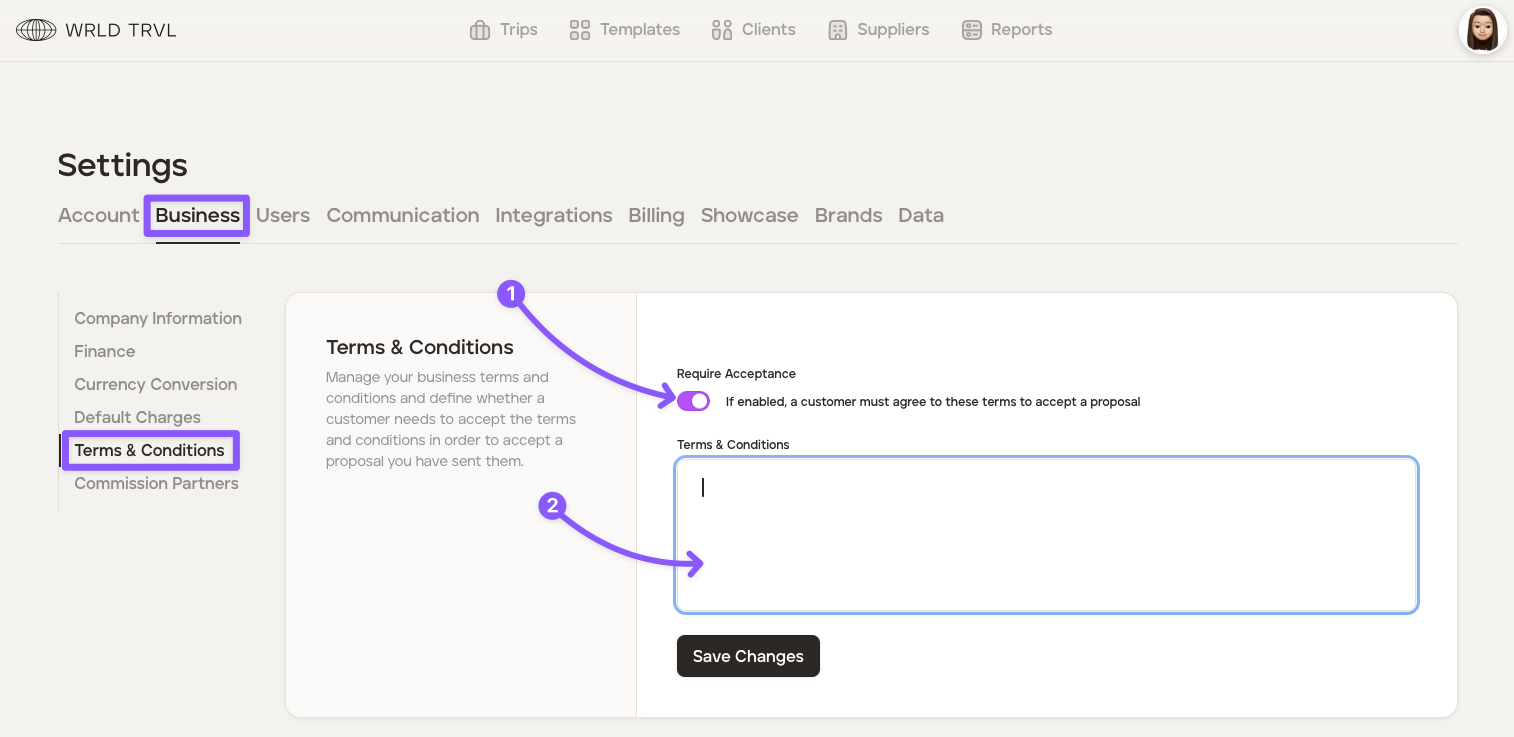Click the Templates grid icon
The image size is (1514, 737).
click(580, 30)
